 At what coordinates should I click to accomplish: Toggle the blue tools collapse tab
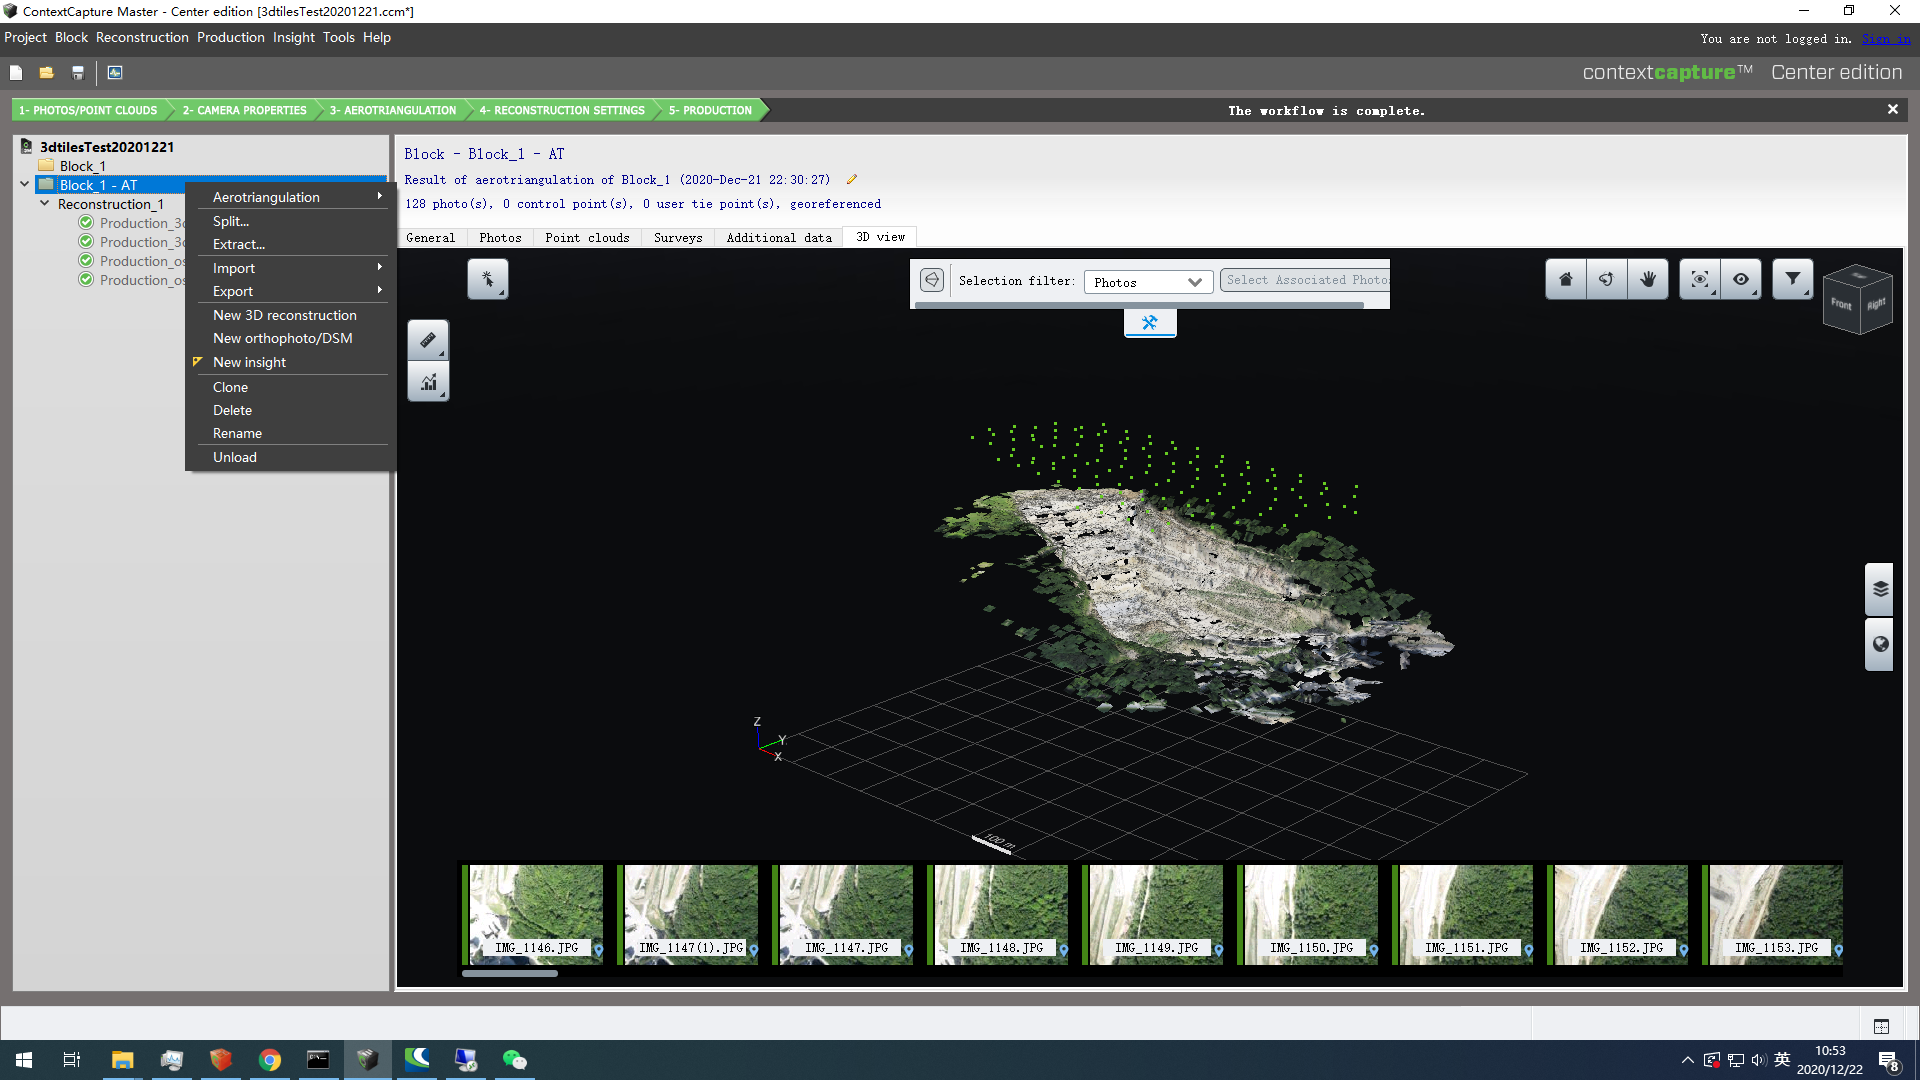pos(1150,322)
